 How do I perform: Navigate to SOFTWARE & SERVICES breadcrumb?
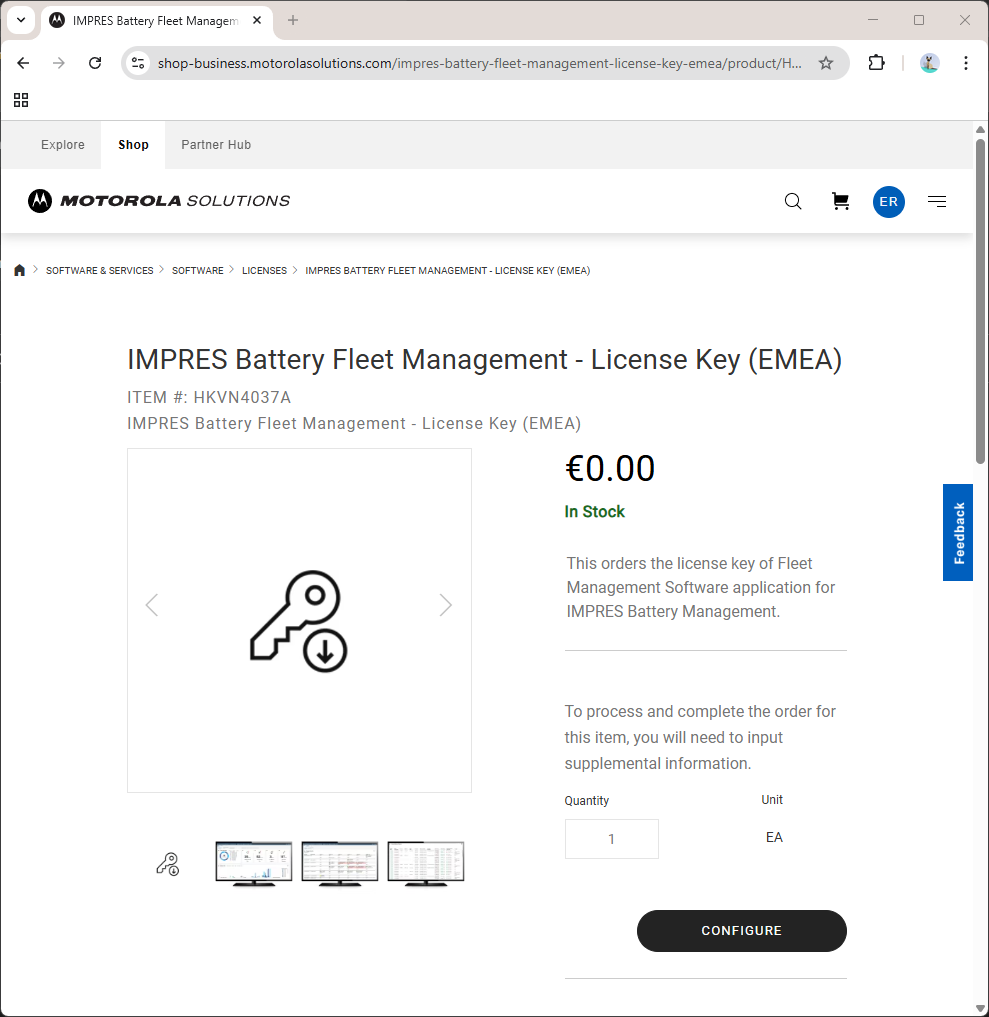click(x=100, y=271)
